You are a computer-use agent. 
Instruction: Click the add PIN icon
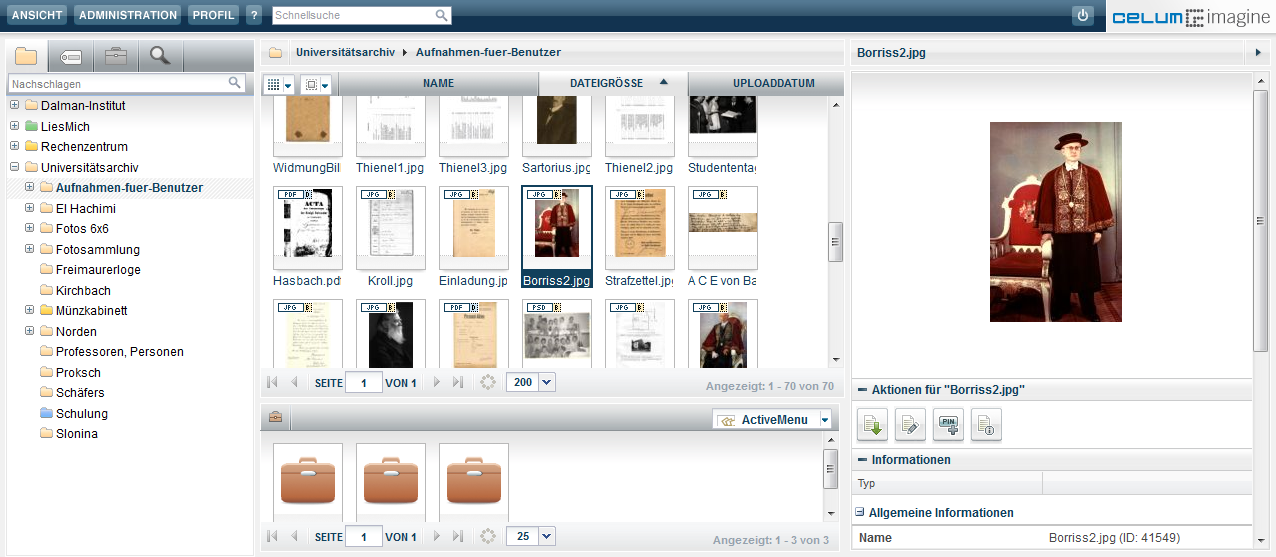(x=948, y=425)
